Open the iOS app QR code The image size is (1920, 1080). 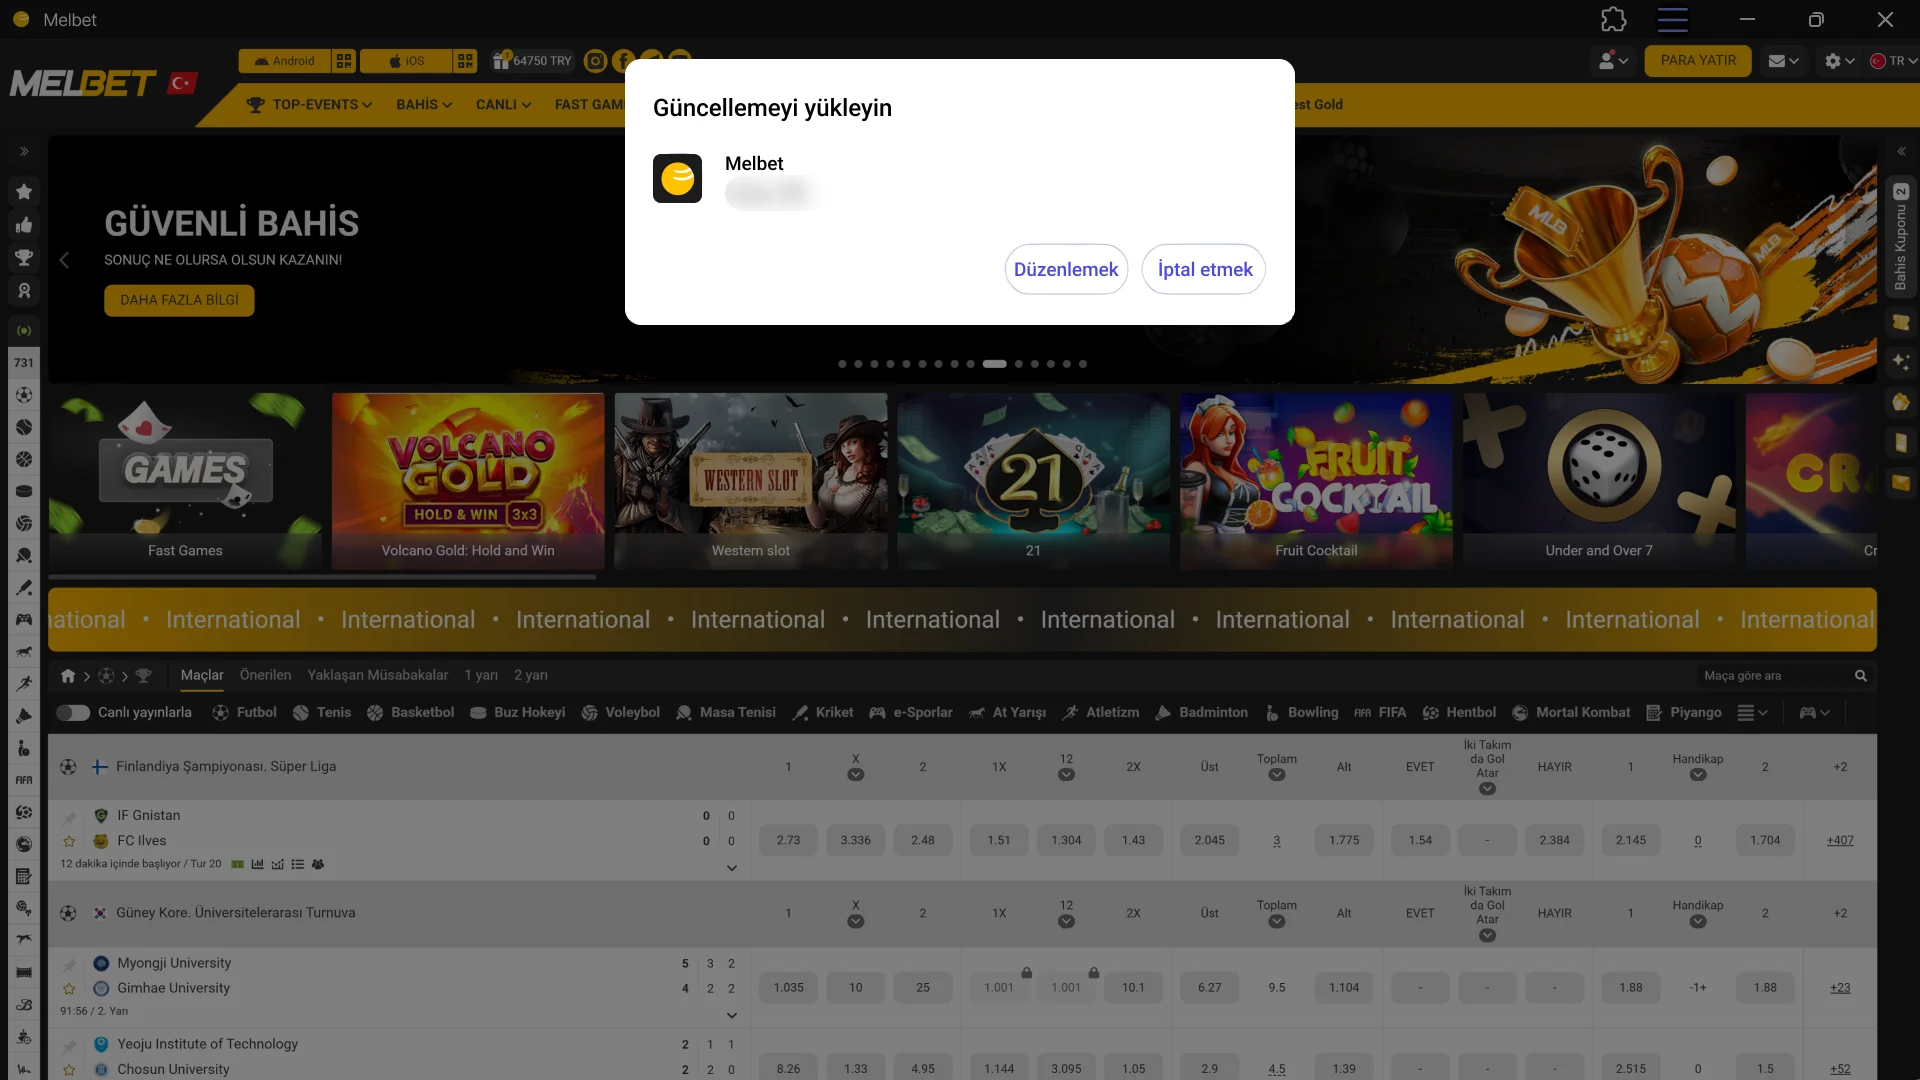[465, 61]
